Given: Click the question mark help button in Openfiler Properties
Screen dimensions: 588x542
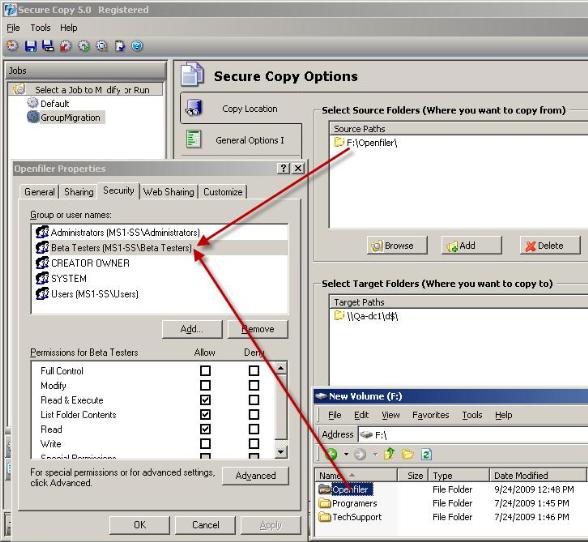Looking at the screenshot, I should [284, 168].
